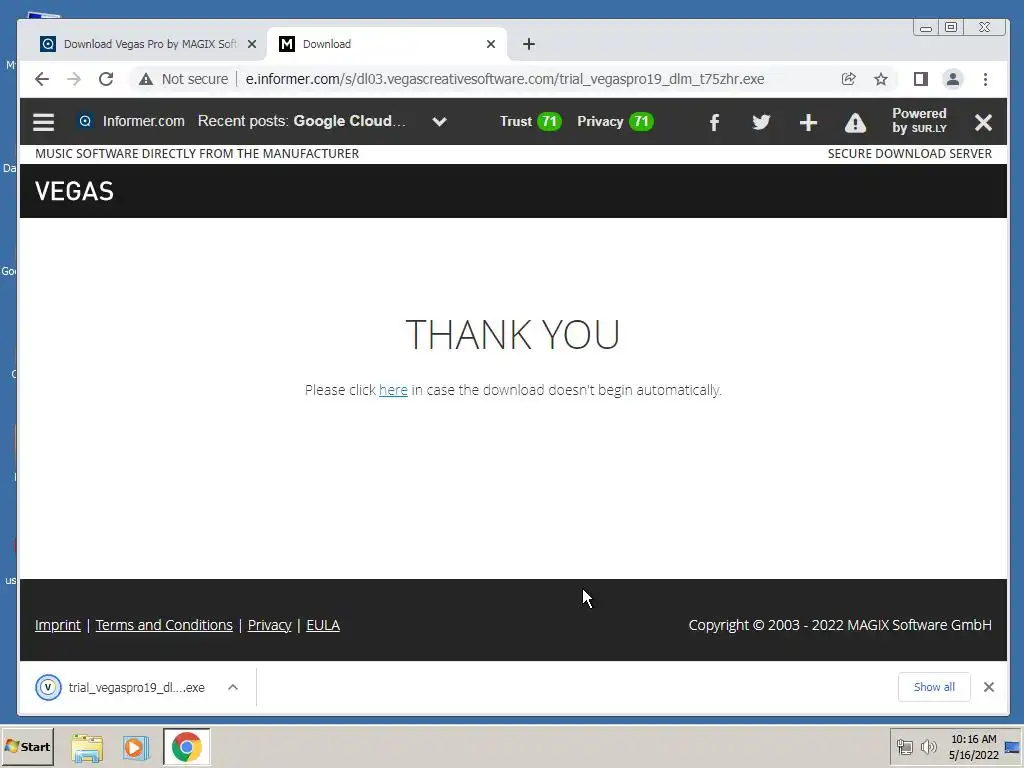Click the plus icon in Informer bar

[808, 122]
